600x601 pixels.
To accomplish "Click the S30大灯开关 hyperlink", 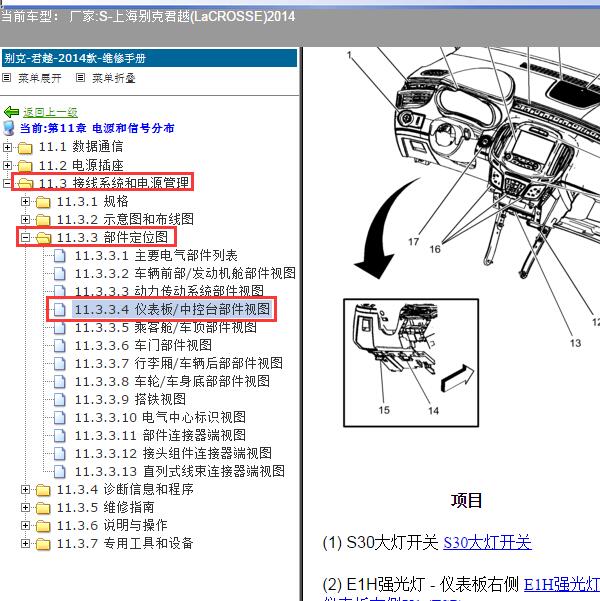I will pyautogui.click(x=487, y=542).
